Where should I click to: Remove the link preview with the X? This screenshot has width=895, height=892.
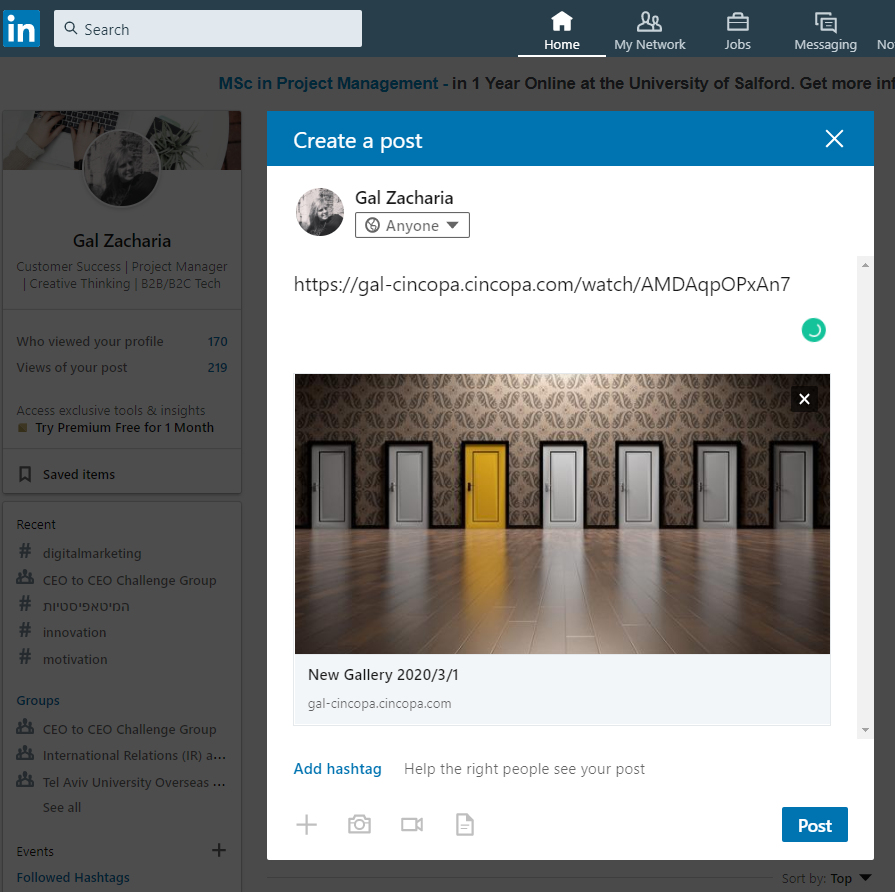pyautogui.click(x=804, y=398)
